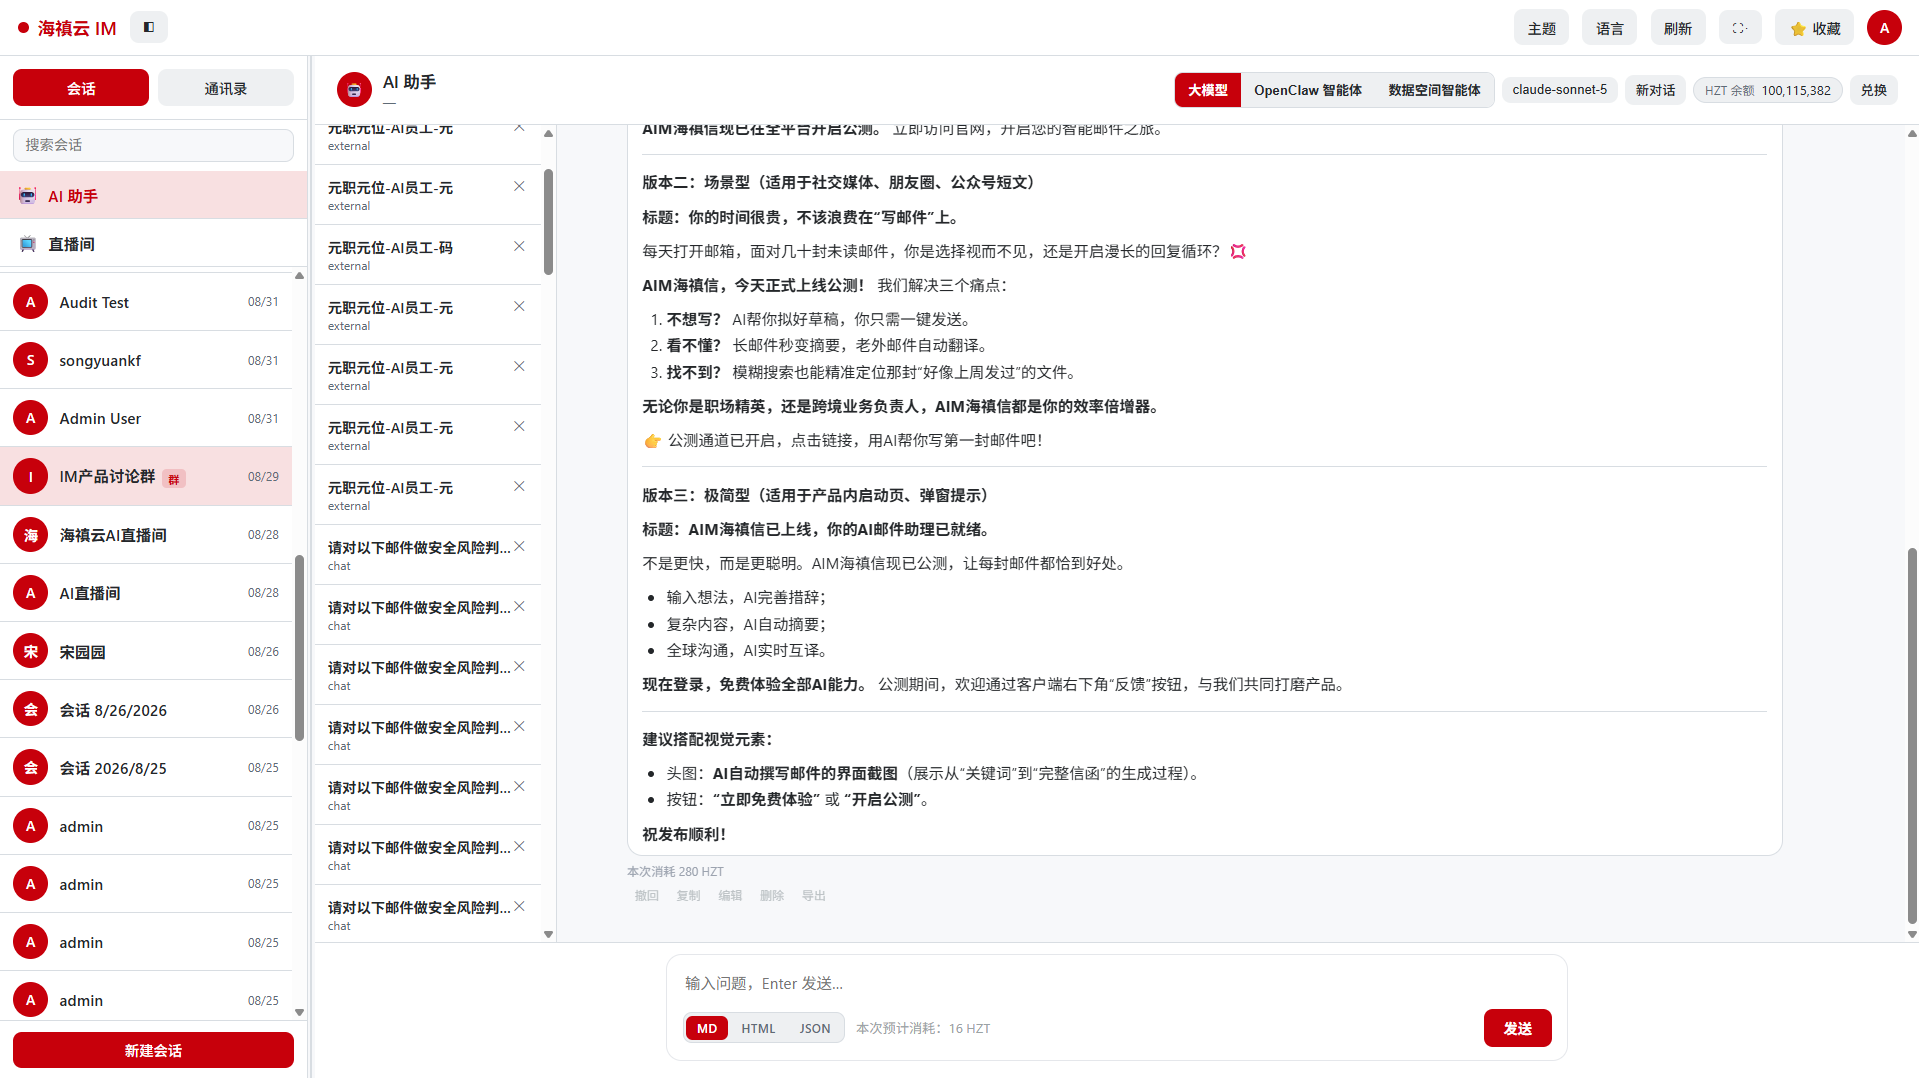The image size is (1919, 1078).
Task: Switch to the 会话 tab
Action: [81, 88]
